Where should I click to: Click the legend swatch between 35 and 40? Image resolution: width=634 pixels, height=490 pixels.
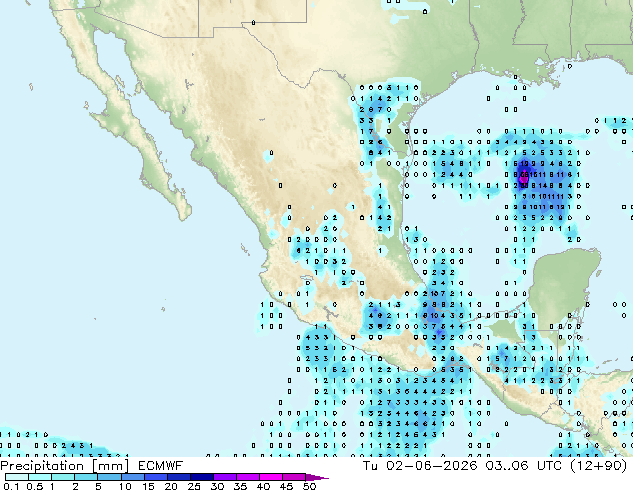(x=247, y=477)
